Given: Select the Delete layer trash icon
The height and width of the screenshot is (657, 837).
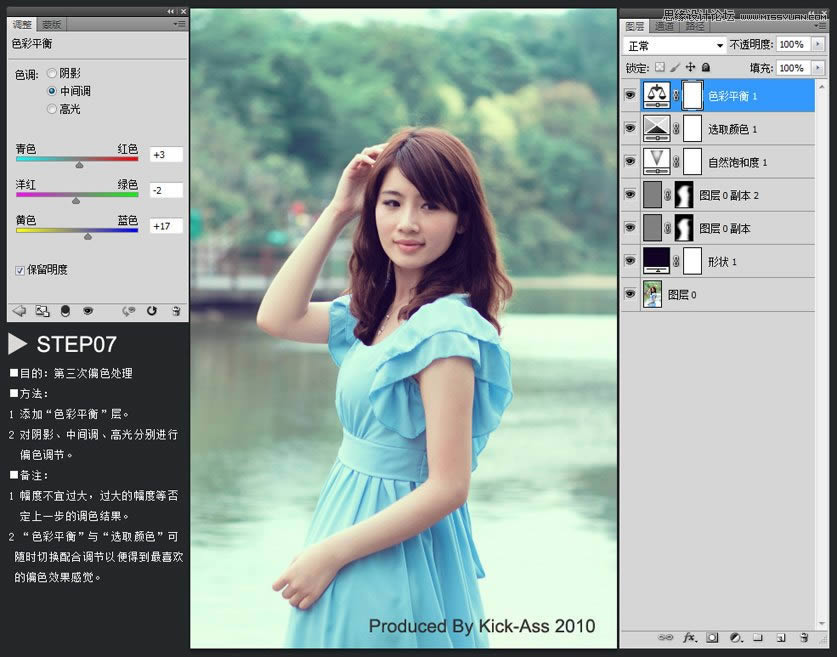Looking at the screenshot, I should (x=803, y=637).
